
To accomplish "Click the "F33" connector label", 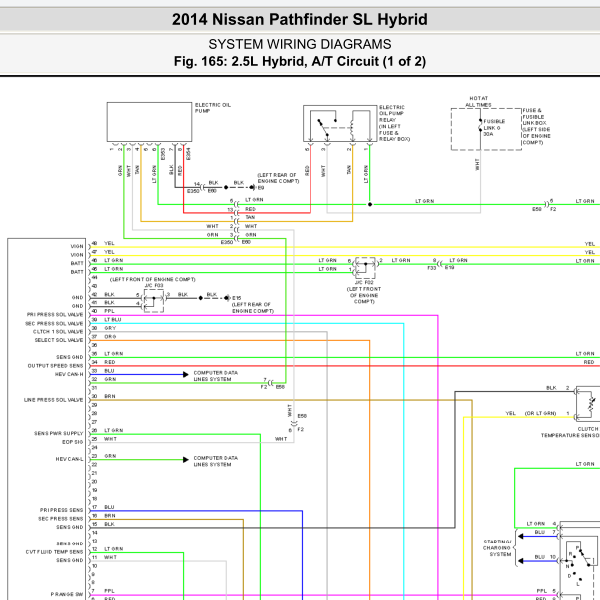I will click(x=431, y=268).
